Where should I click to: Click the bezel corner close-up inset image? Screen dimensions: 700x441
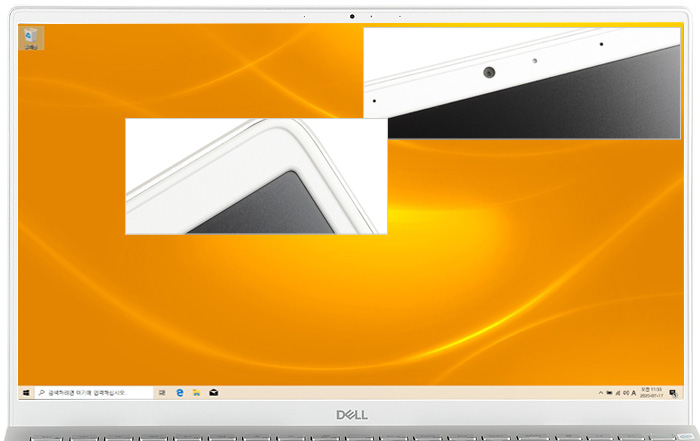(x=256, y=176)
